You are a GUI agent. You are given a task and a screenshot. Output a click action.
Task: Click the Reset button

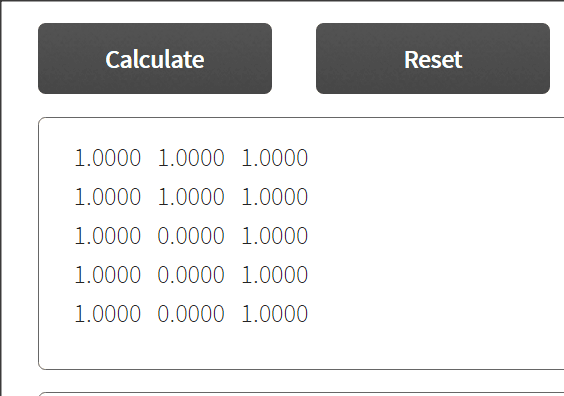click(x=433, y=59)
